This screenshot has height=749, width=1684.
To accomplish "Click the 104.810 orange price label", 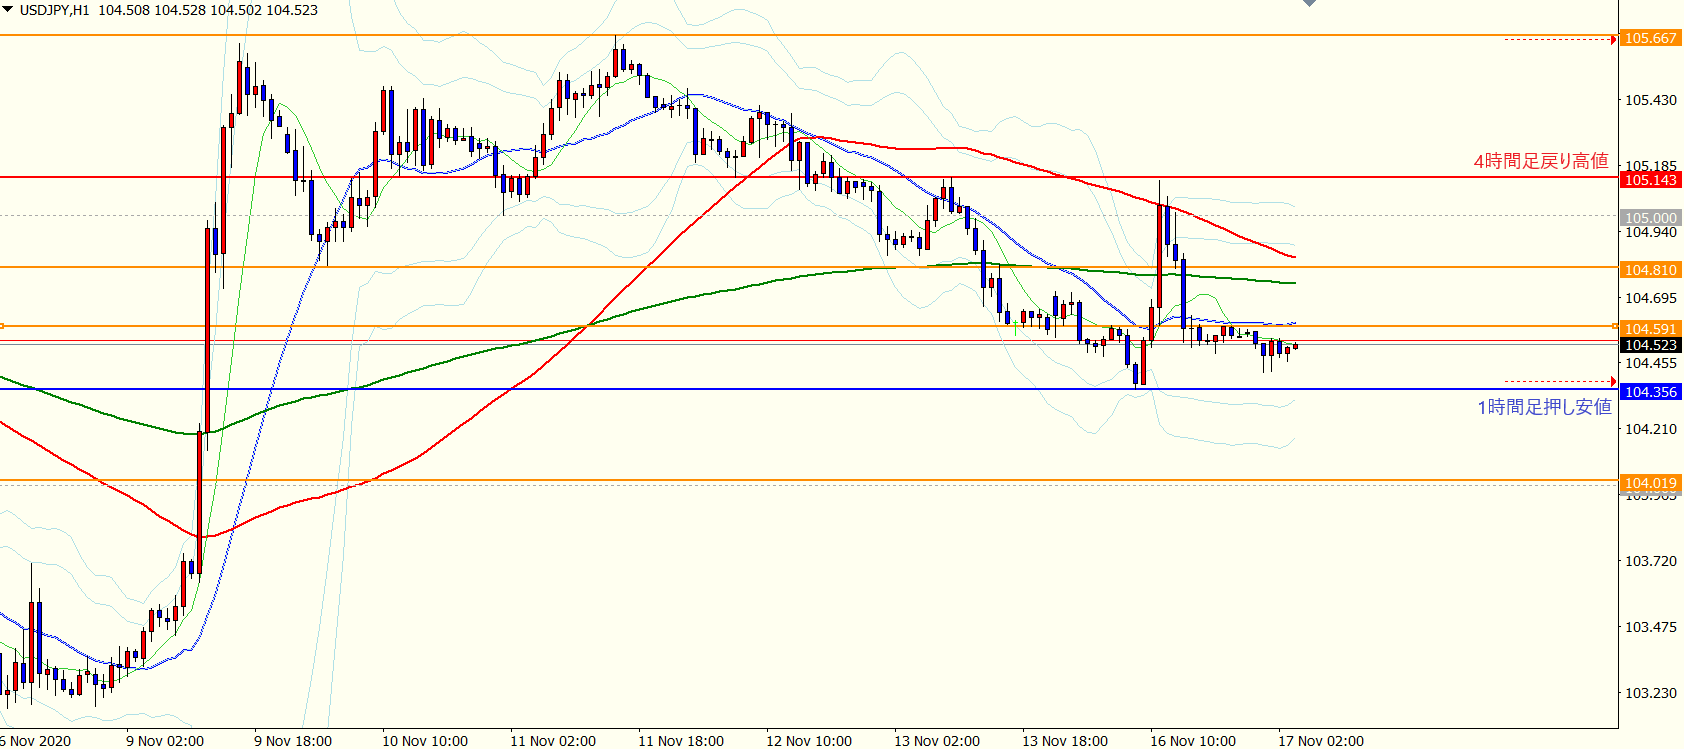I will tap(1650, 270).
